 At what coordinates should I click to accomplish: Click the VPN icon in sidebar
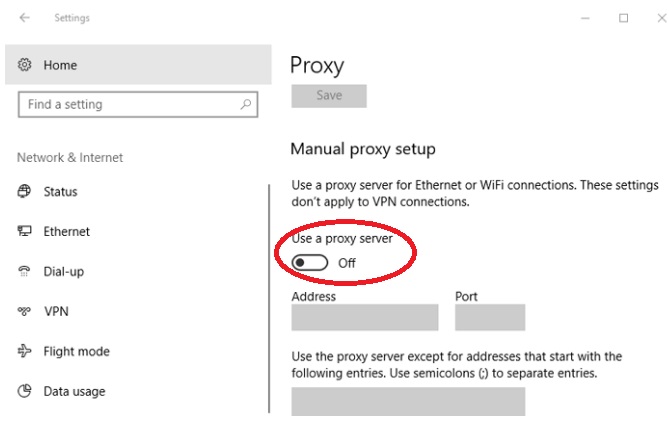pyautogui.click(x=24, y=311)
